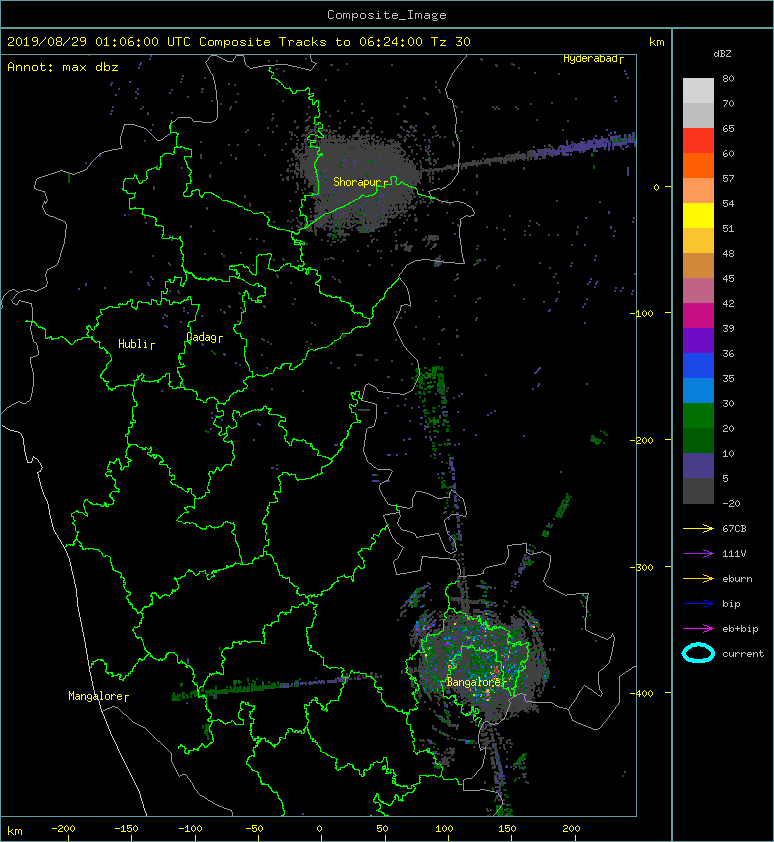
Task: Click the -200 tick on horizontal axis
Action: (63, 829)
